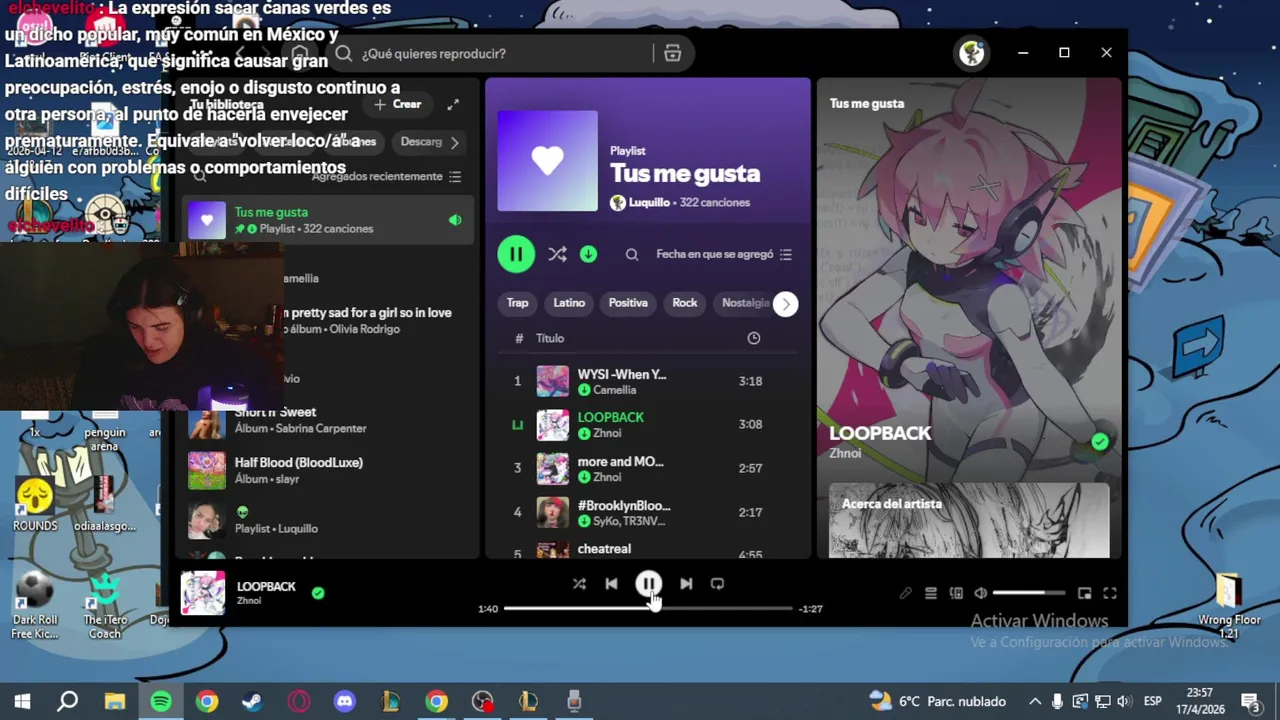Click liked checkmark in now playing panel
Screen dimensions: 1280x720
click(1100, 442)
